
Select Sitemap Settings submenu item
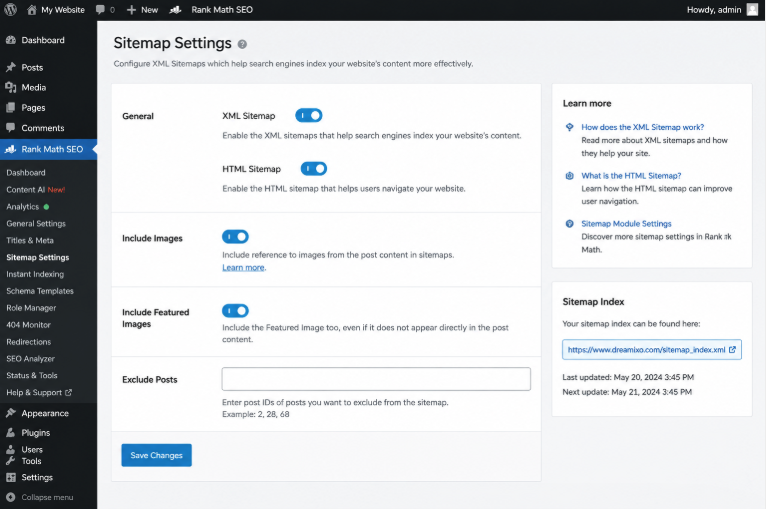[x=38, y=257]
